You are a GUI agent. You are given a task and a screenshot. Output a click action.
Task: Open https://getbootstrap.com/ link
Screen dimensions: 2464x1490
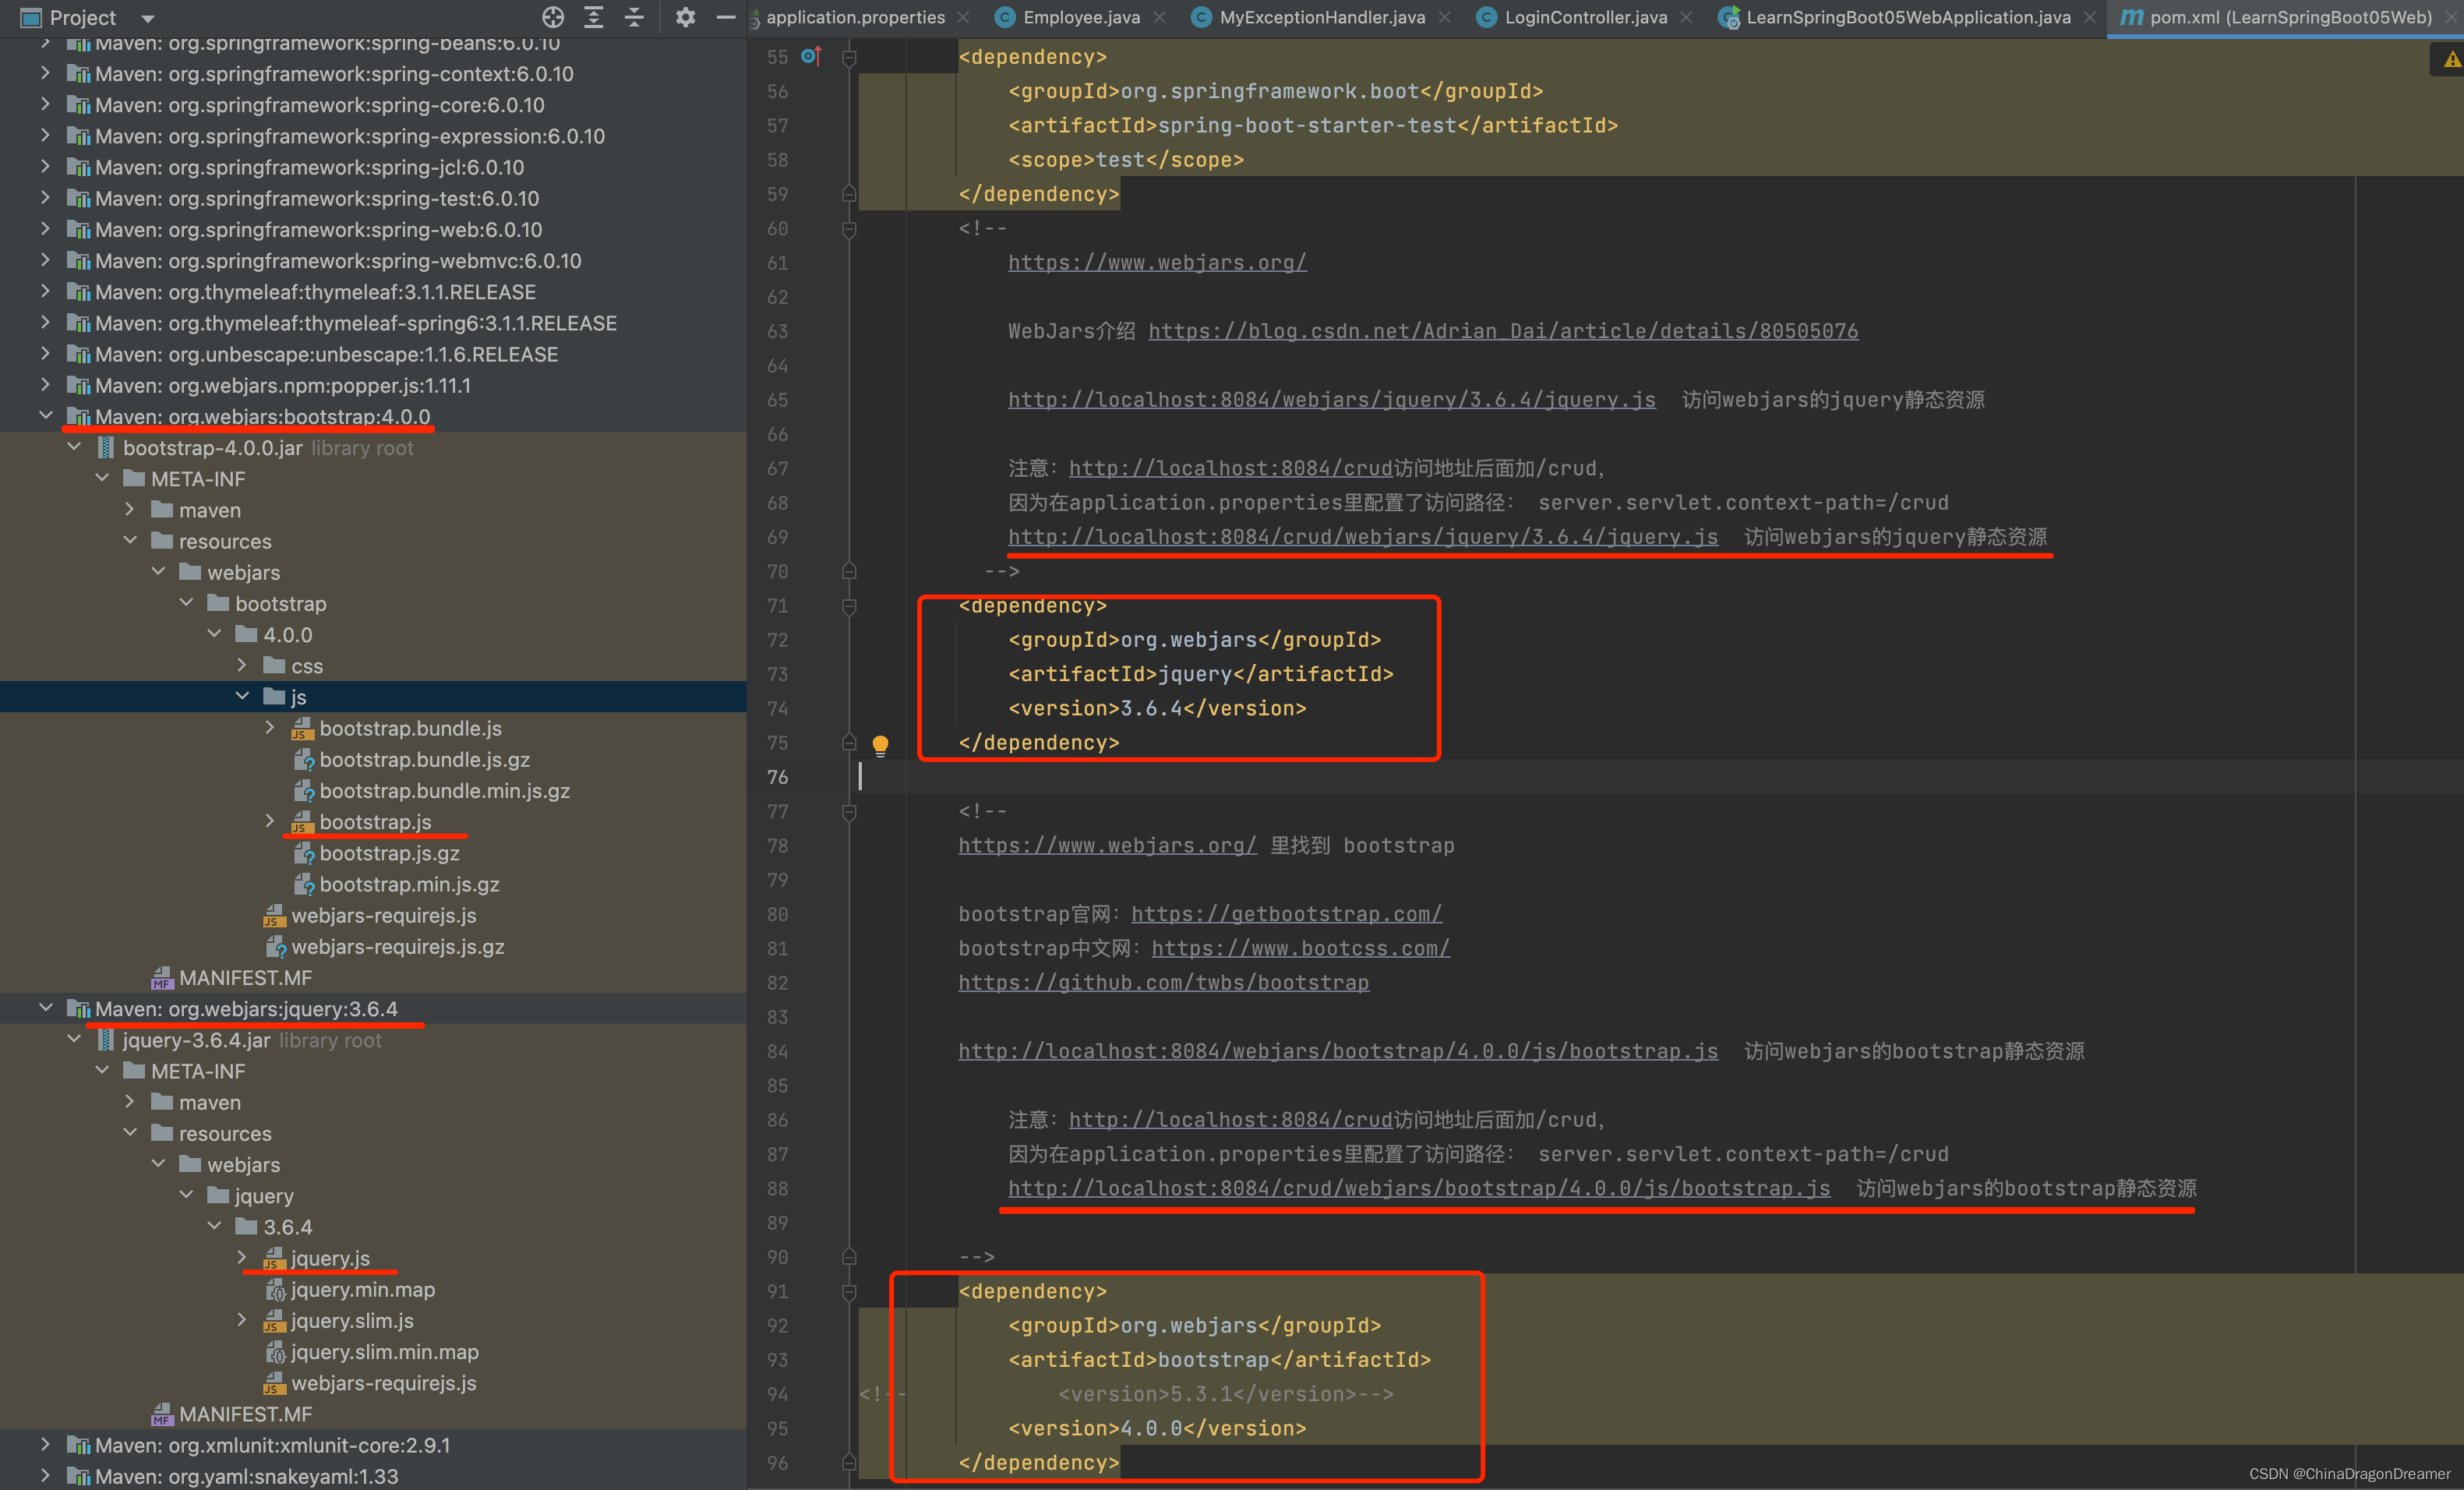[x=1286, y=914]
